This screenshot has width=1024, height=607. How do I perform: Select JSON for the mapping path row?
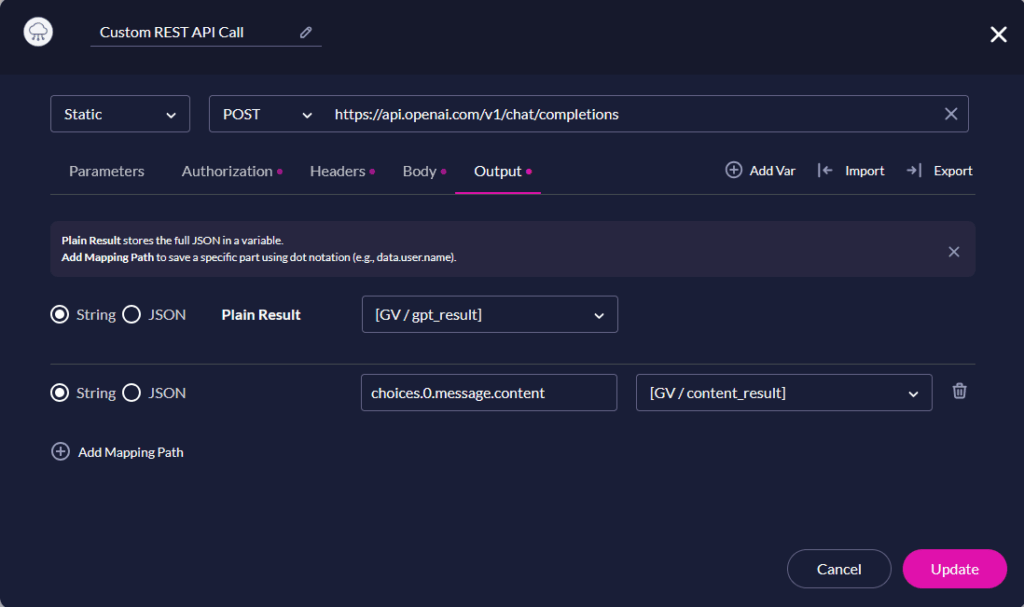(131, 392)
